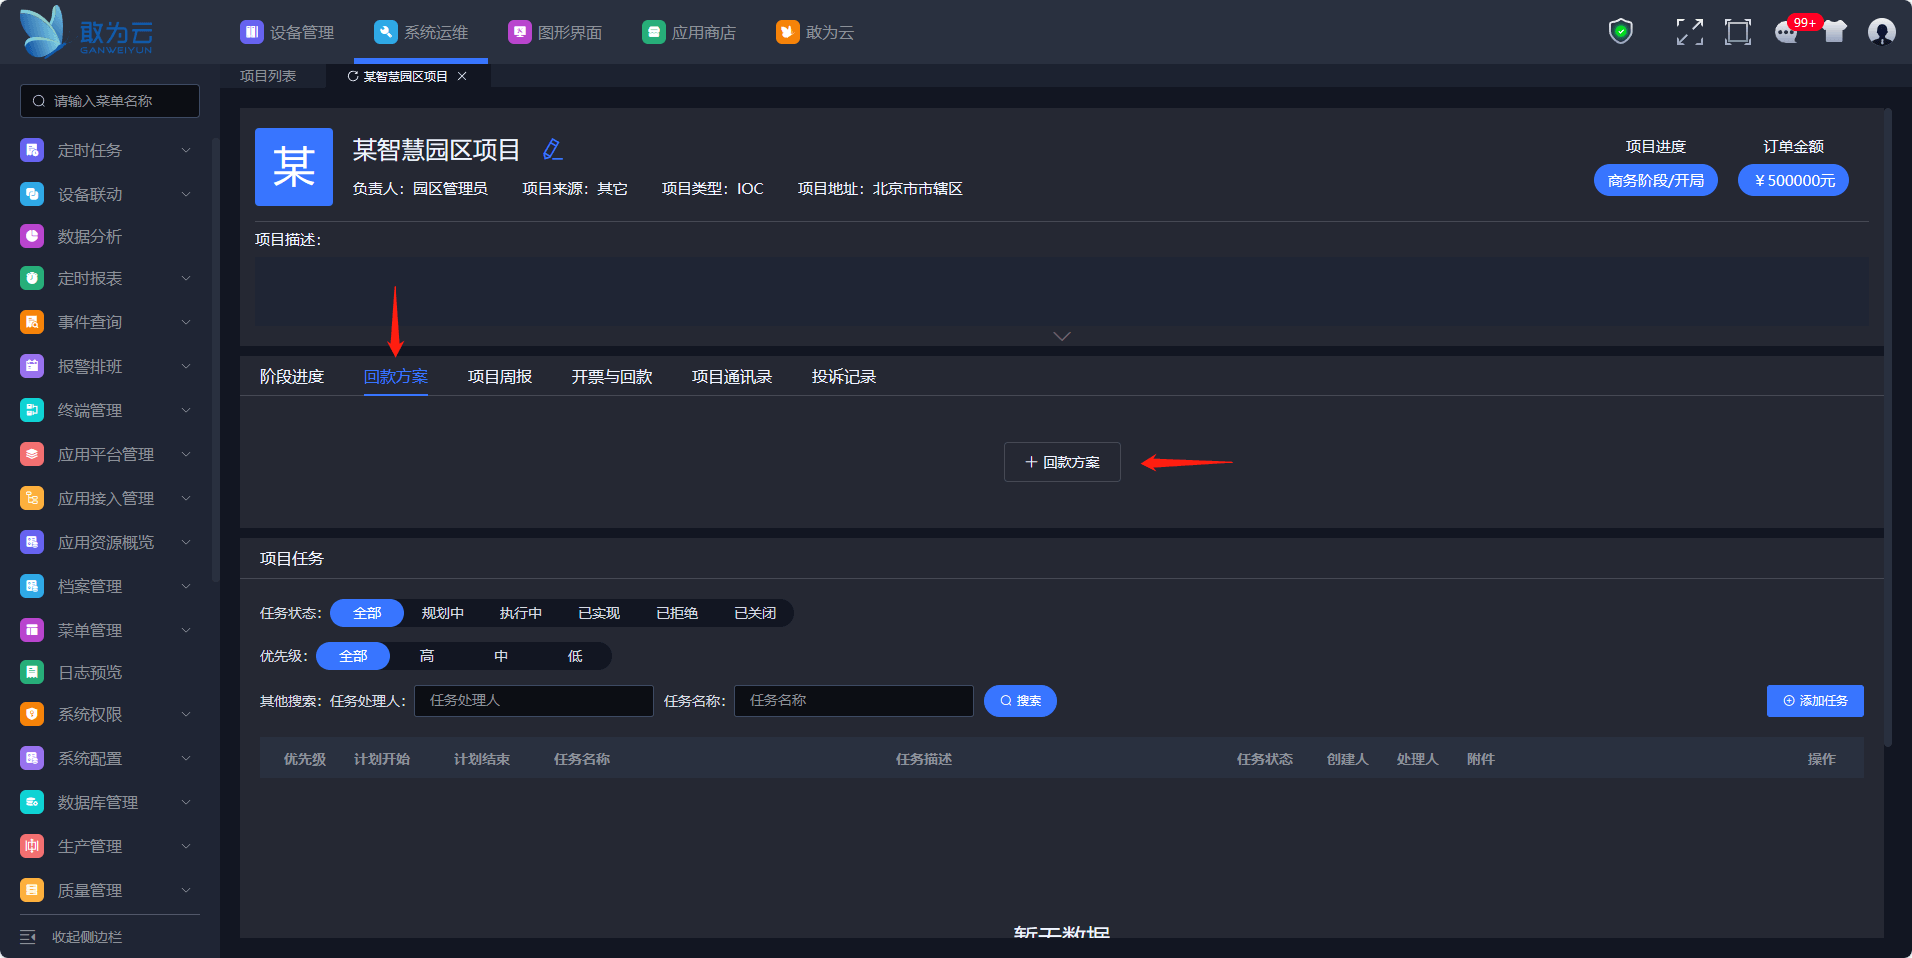This screenshot has width=1912, height=958.
Task: Switch to the 项目周报 tab
Action: pos(500,377)
